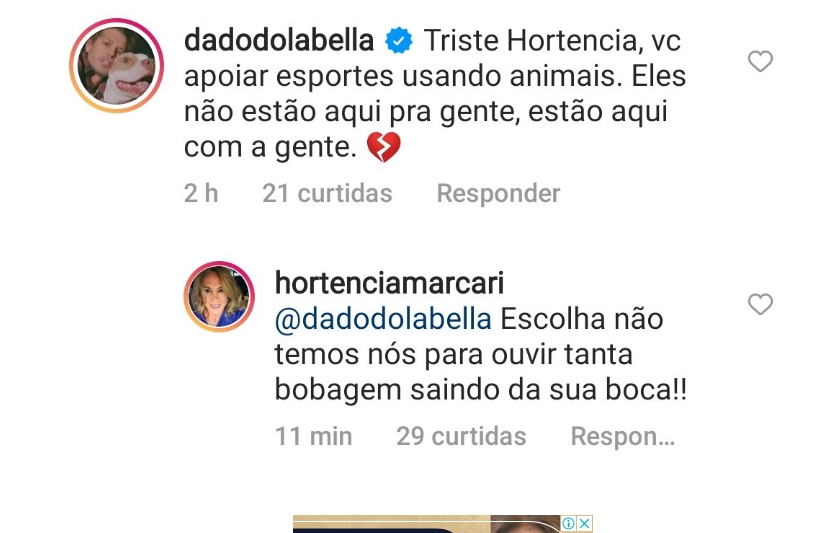
Task: View the 29 curtidas likes list
Action: (x=461, y=437)
